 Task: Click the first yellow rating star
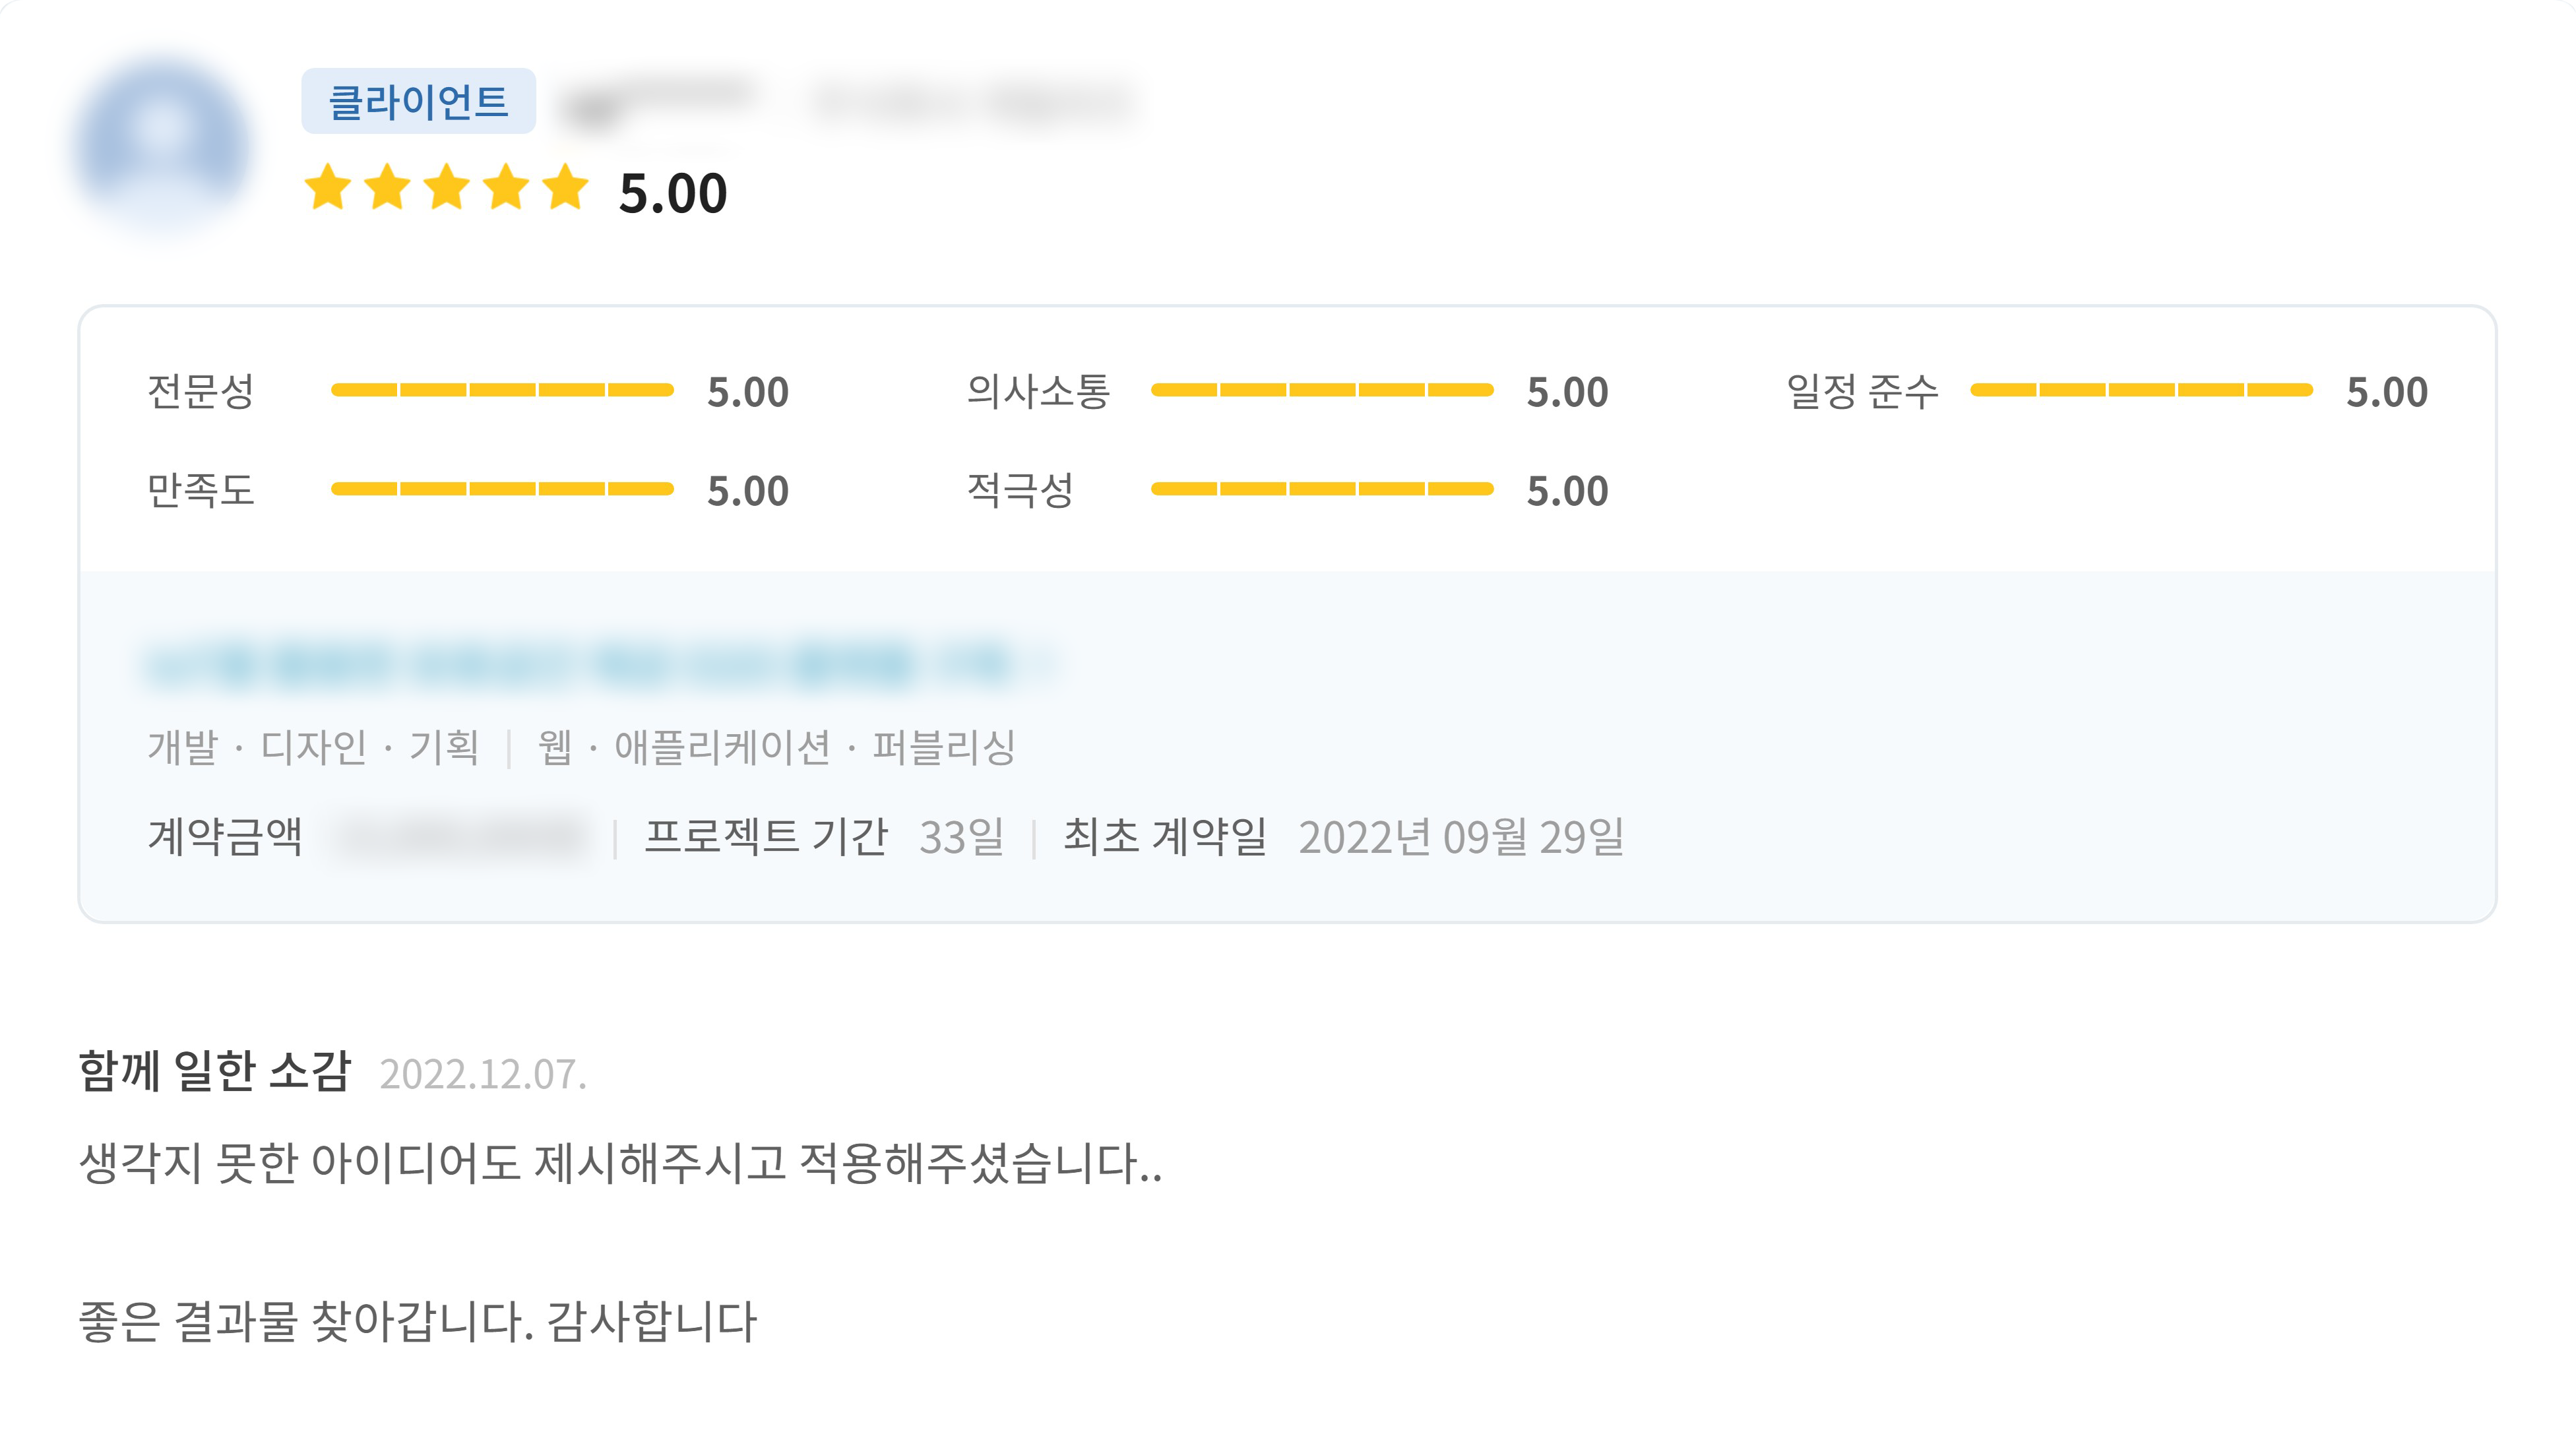coord(328,188)
